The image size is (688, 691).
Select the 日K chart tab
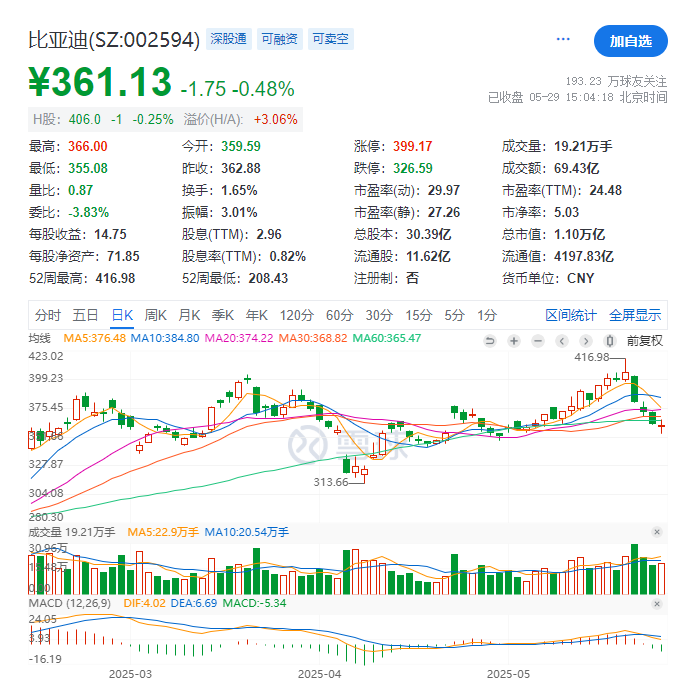[122, 315]
